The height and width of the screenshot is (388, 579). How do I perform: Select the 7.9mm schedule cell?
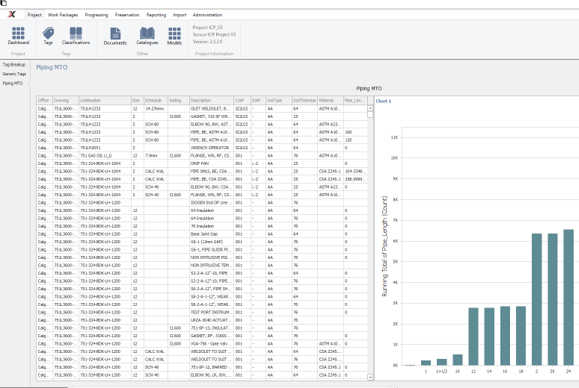coord(155,155)
